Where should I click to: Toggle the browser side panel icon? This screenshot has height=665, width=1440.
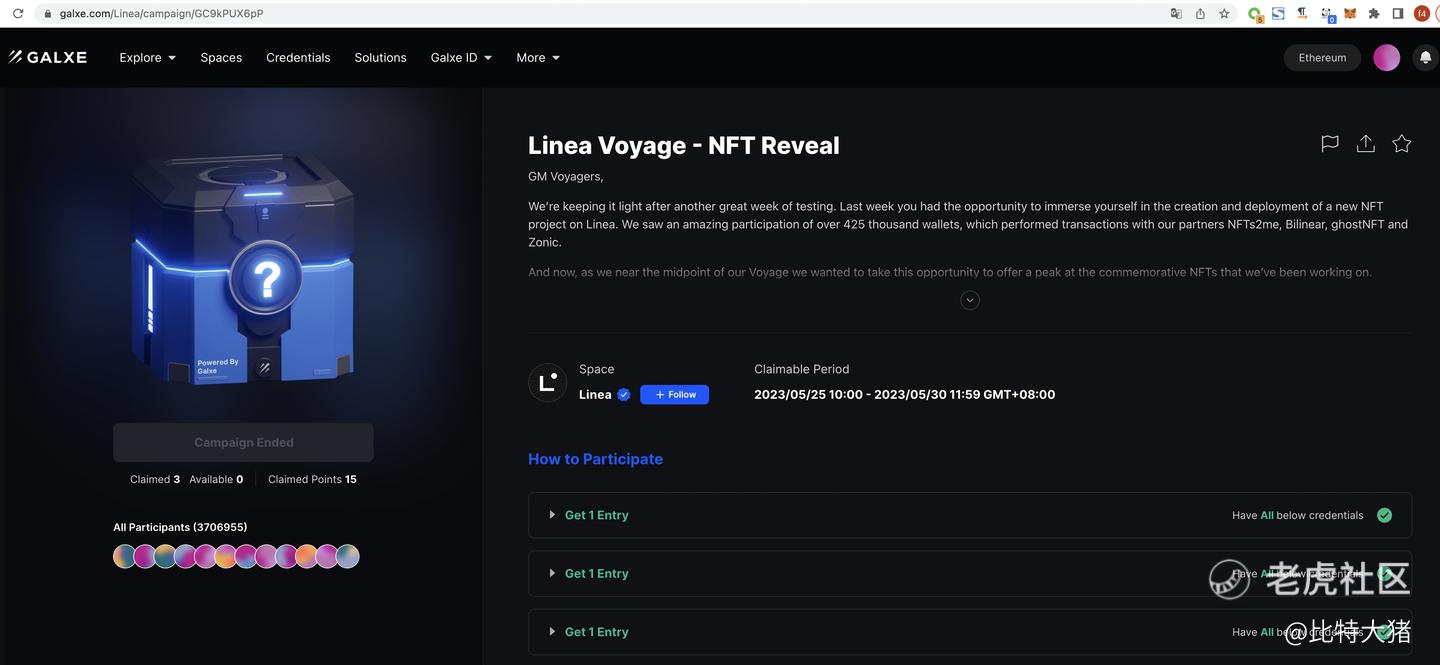tap(1398, 14)
